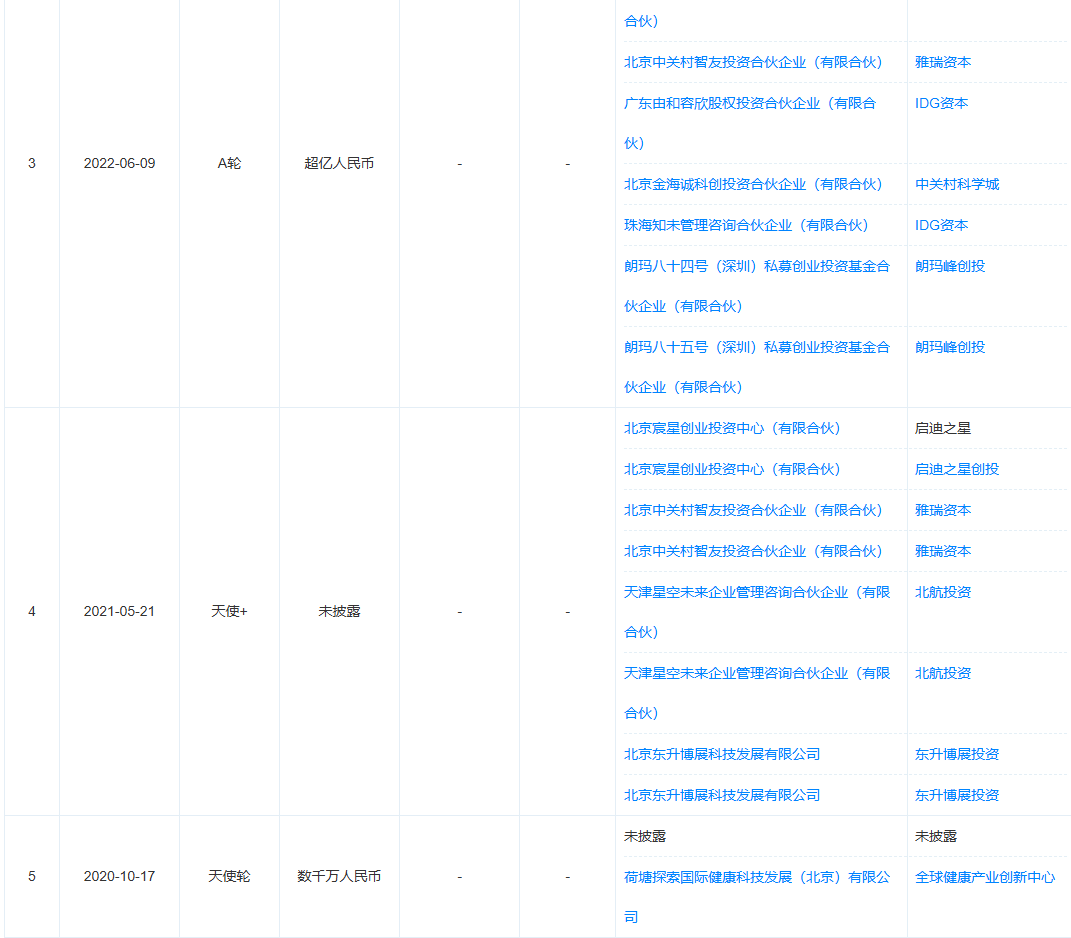Screen dimensions: 1071x938
Task: Open 朗玛八十五号(深圳)私募创业投资基金 link
Action: point(757,367)
